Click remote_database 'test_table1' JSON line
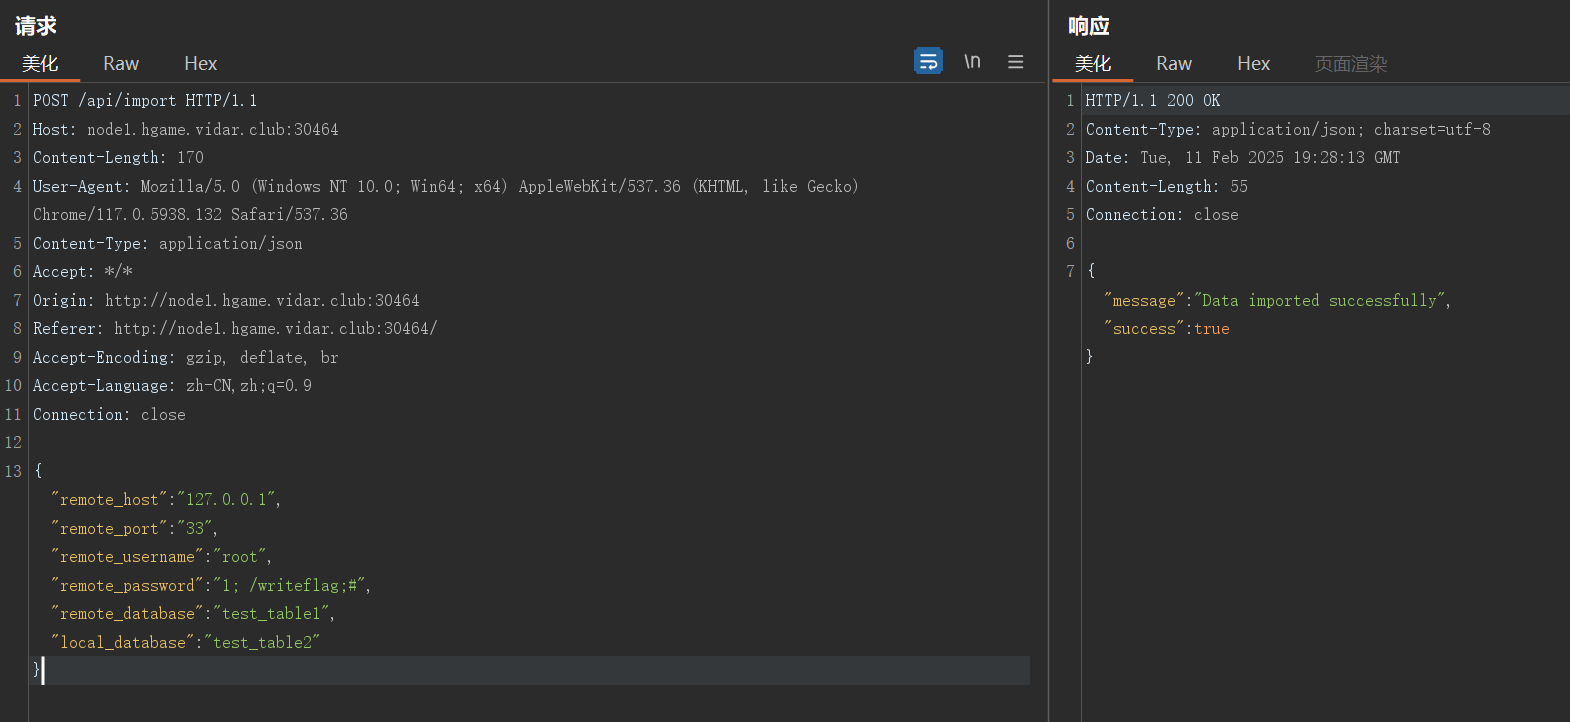This screenshot has height=722, width=1570. [193, 613]
